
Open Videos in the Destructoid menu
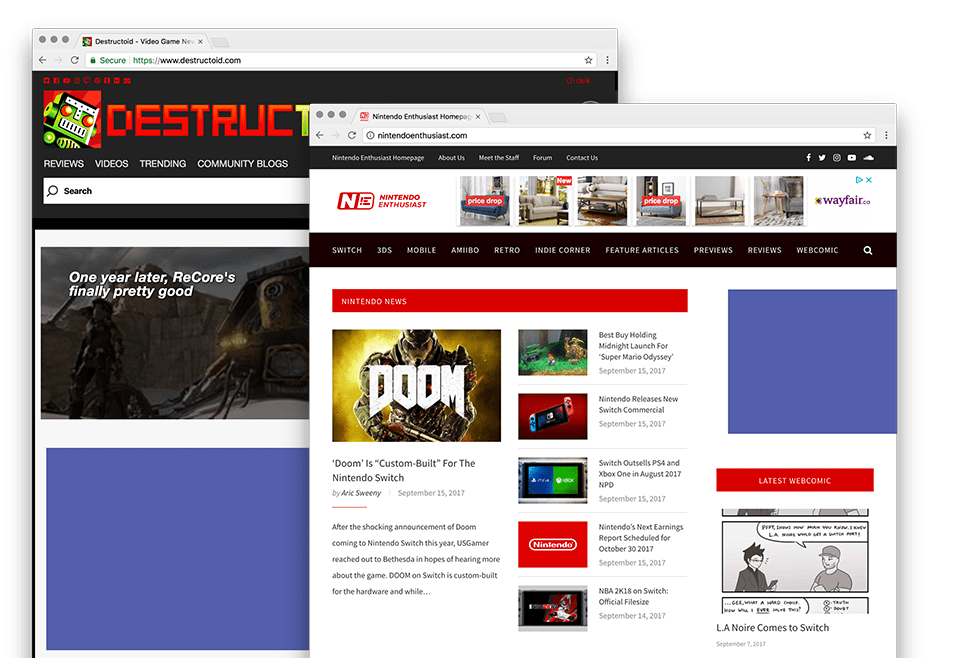pyautogui.click(x=111, y=164)
